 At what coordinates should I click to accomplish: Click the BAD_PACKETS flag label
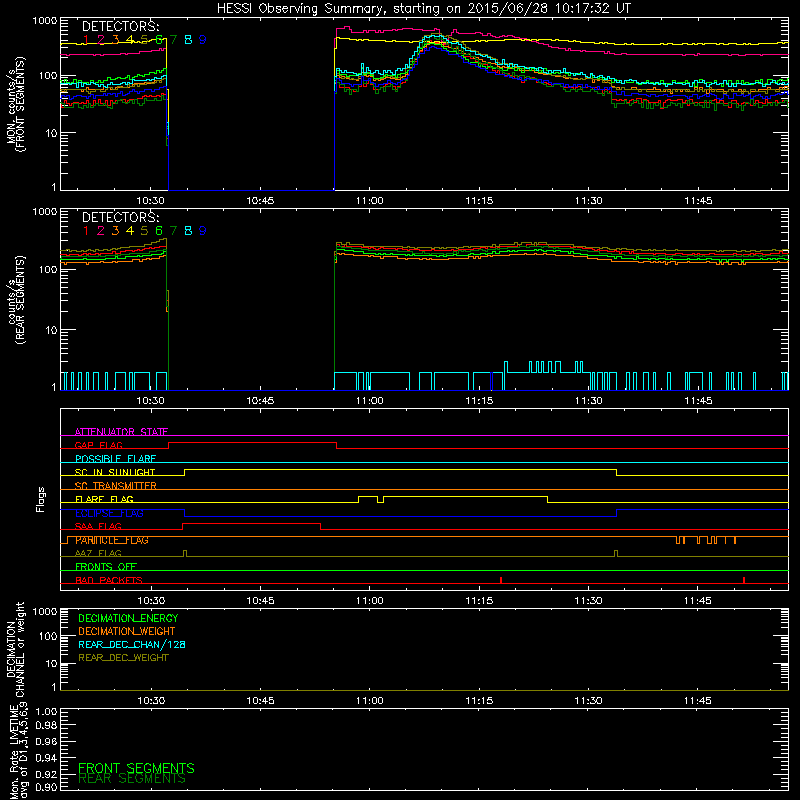pos(109,580)
